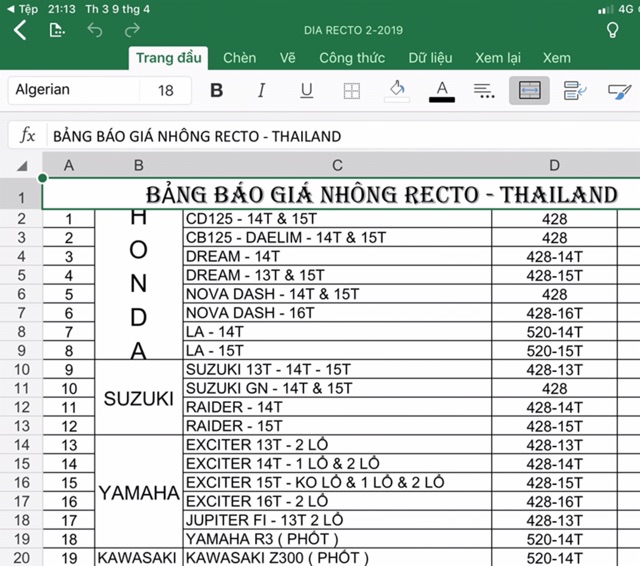The height and width of the screenshot is (566, 640).
Task: Select cell CB125 - DAELIM - 14T & 15T
Action: pyautogui.click(x=337, y=237)
